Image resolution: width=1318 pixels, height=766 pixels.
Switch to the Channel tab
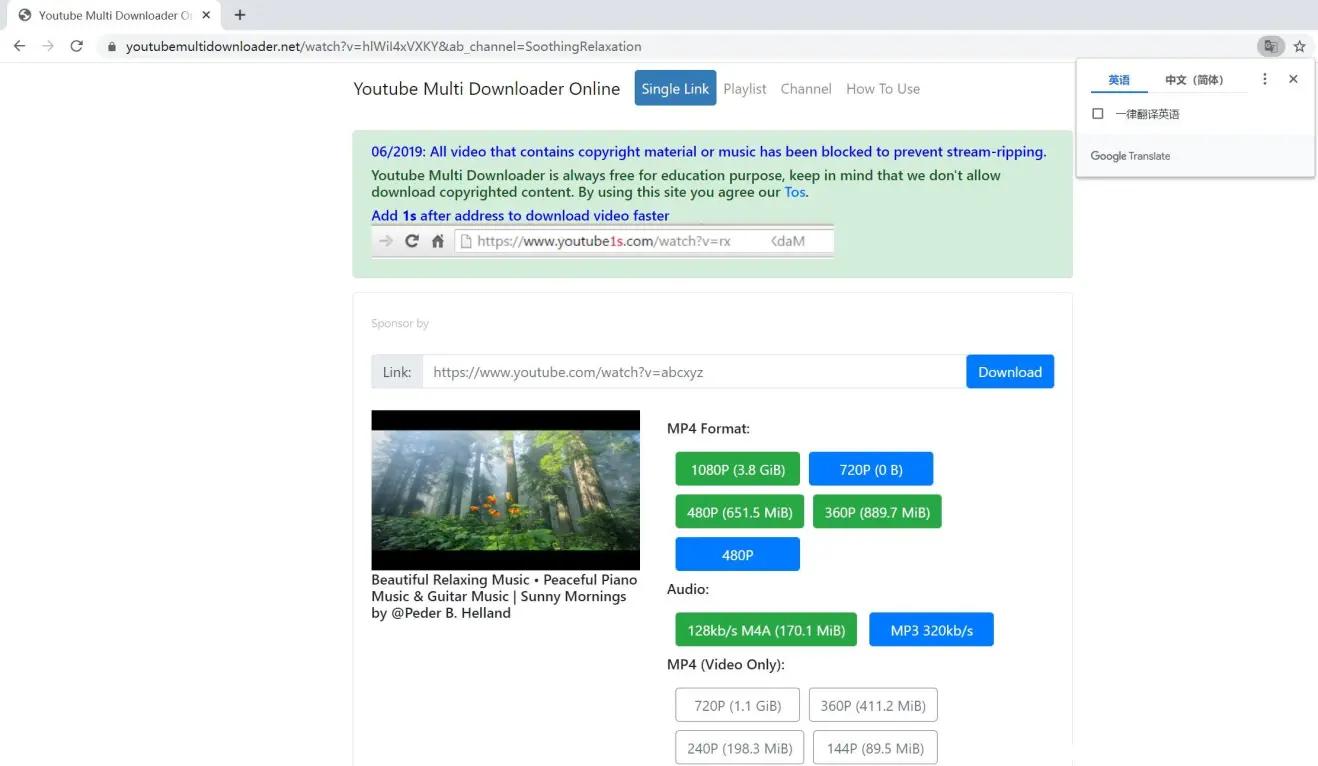point(806,88)
